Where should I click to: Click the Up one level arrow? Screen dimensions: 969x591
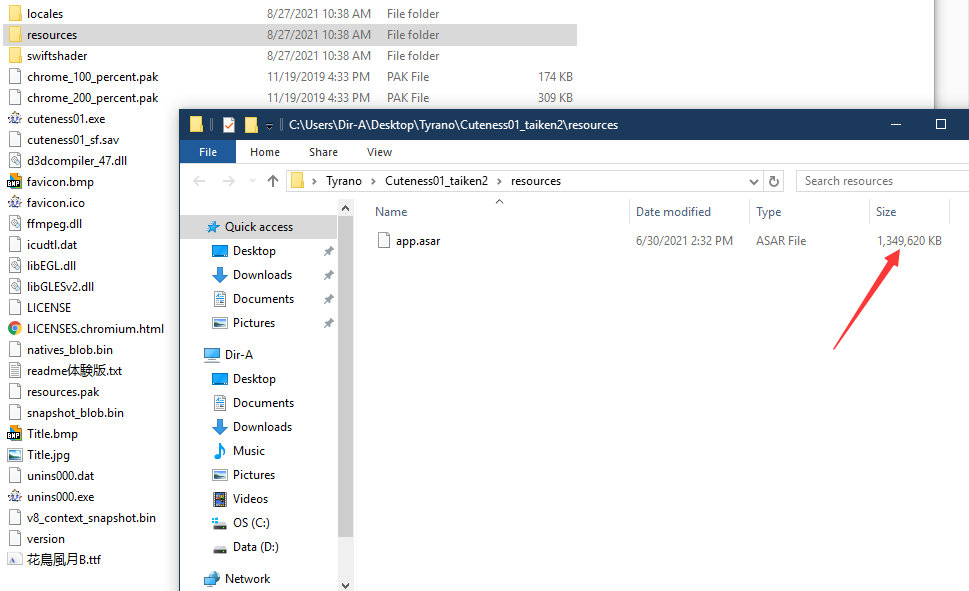coord(273,181)
